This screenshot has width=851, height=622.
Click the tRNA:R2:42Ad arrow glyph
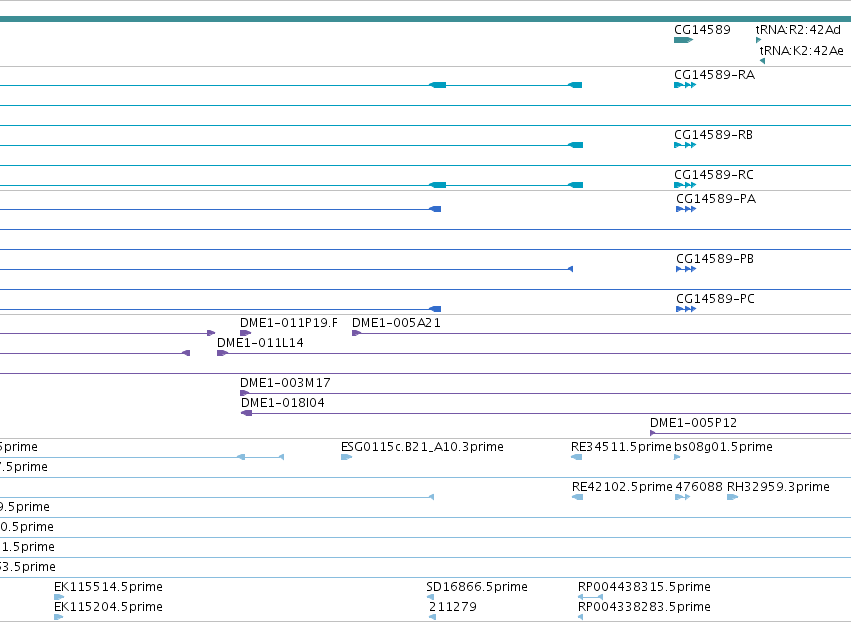pyautogui.click(x=758, y=40)
